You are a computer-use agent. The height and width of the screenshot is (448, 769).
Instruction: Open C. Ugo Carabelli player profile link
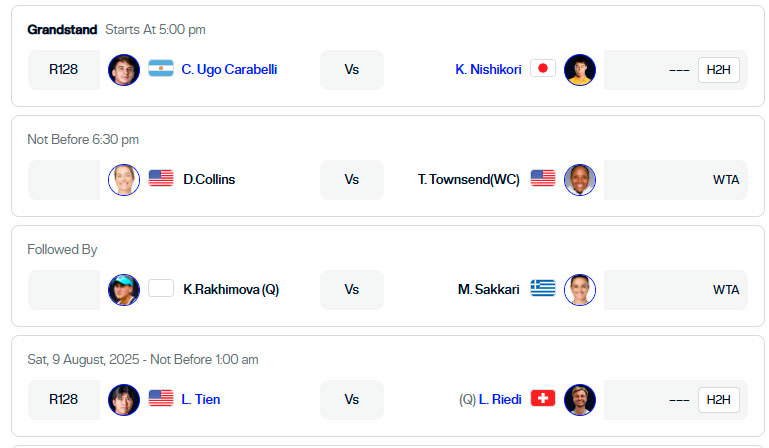[229, 70]
